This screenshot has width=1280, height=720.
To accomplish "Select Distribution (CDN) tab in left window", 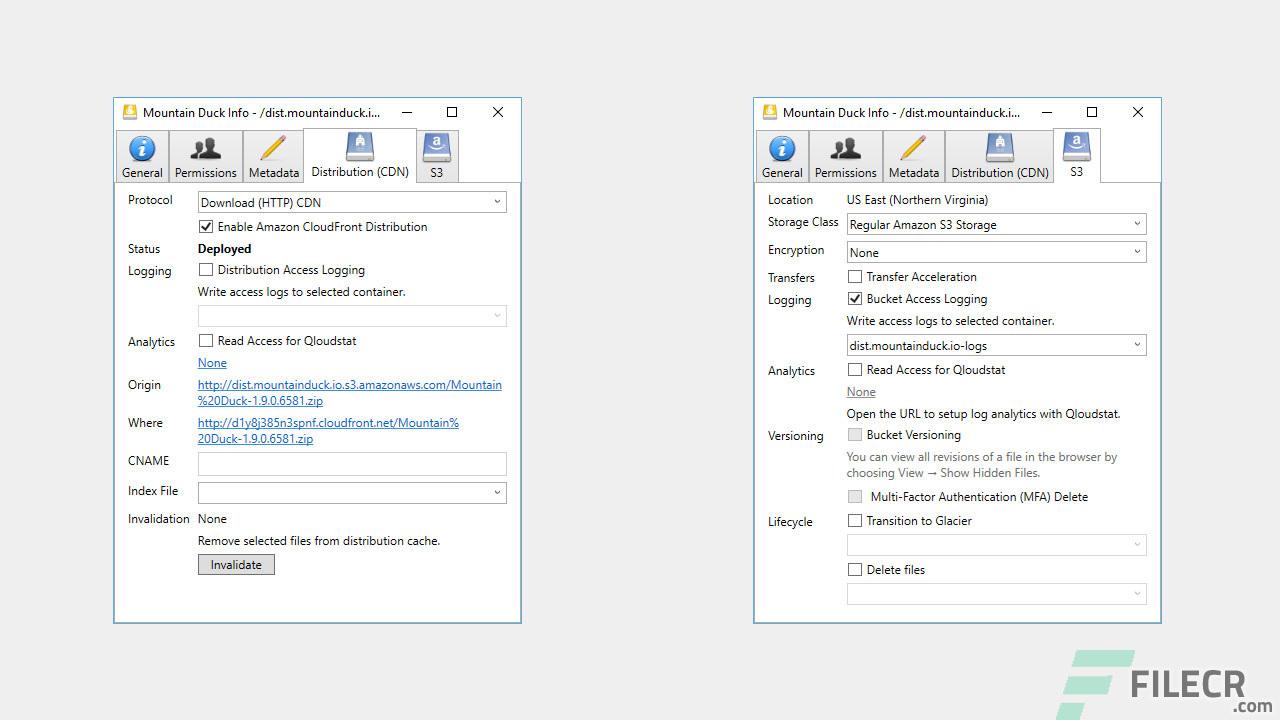I will point(360,156).
